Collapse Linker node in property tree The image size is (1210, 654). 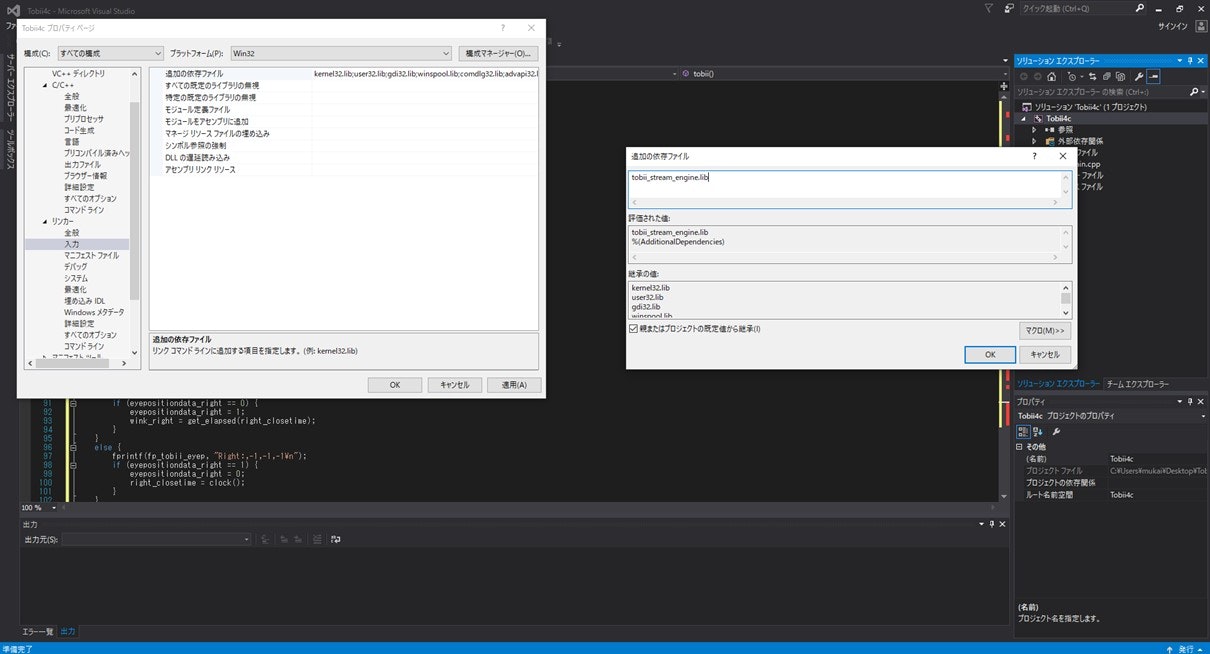click(x=45, y=221)
